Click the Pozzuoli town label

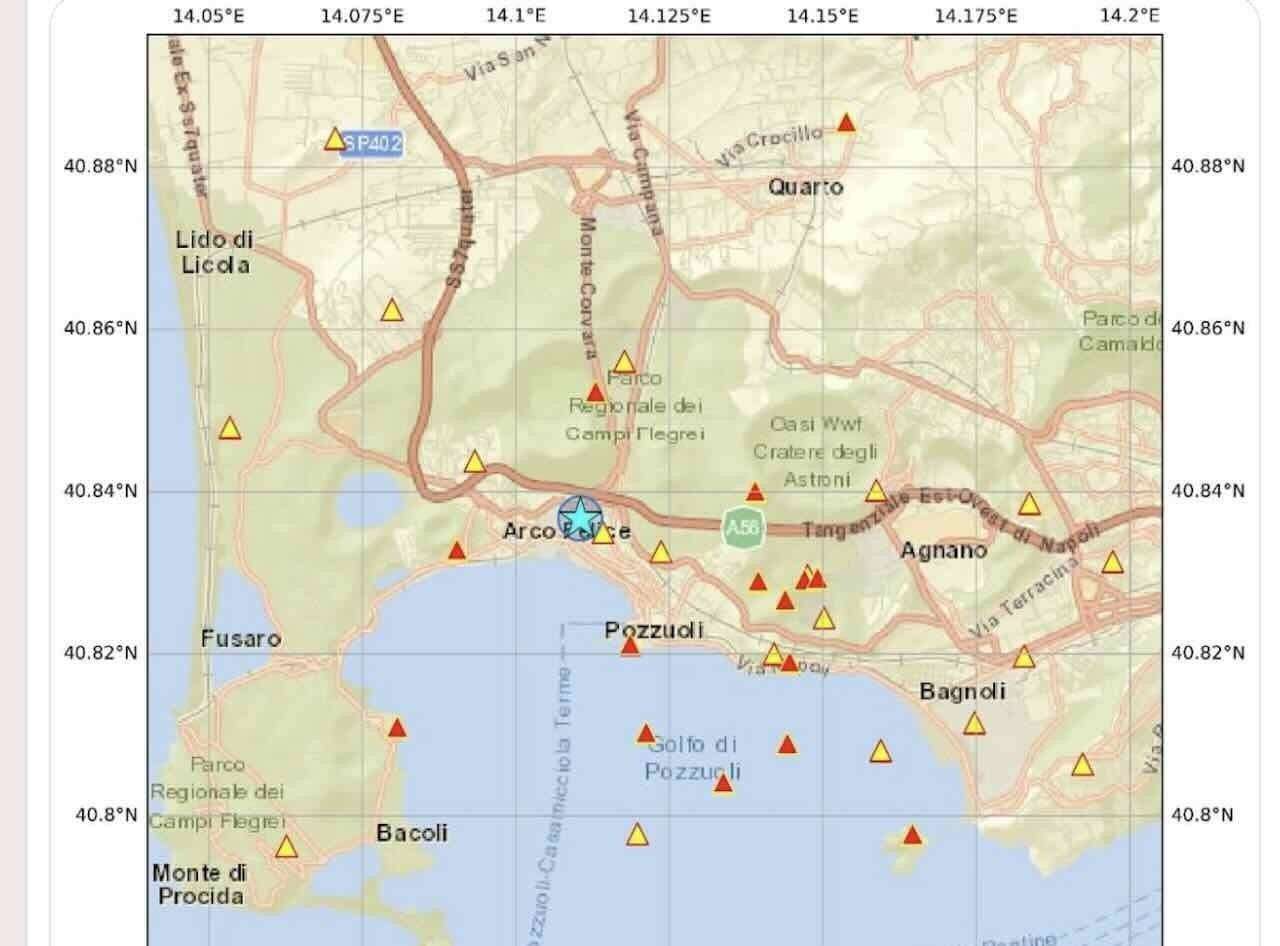tap(654, 630)
